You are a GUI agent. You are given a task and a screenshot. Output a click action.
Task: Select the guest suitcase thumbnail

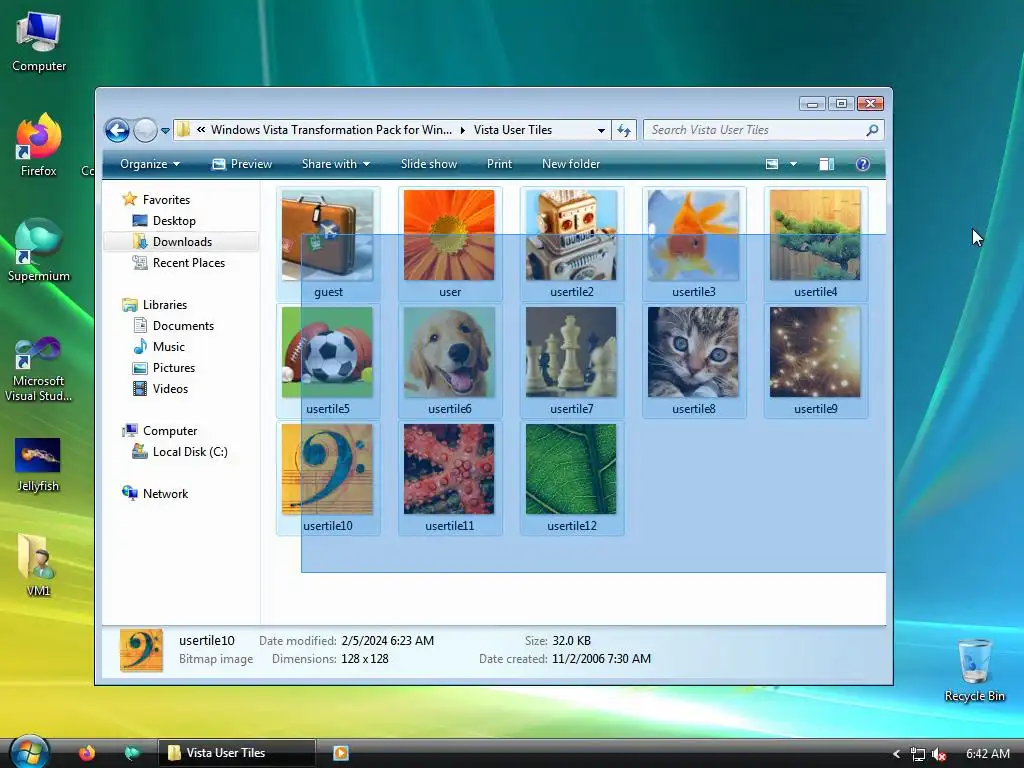point(328,236)
